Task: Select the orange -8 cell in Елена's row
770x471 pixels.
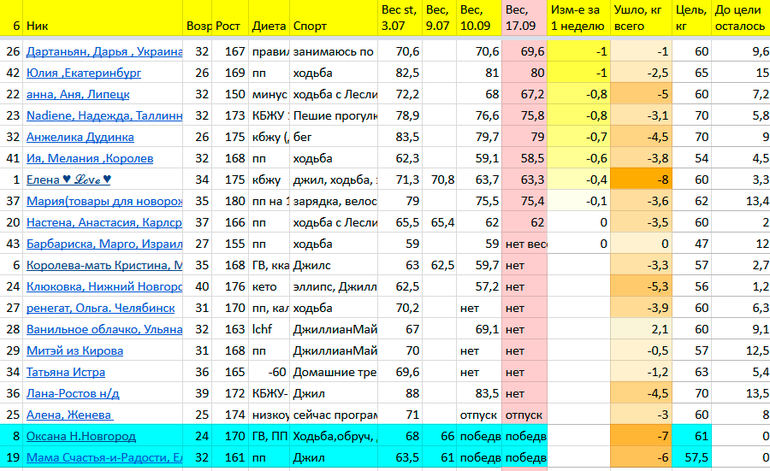Action: pyautogui.click(x=641, y=180)
